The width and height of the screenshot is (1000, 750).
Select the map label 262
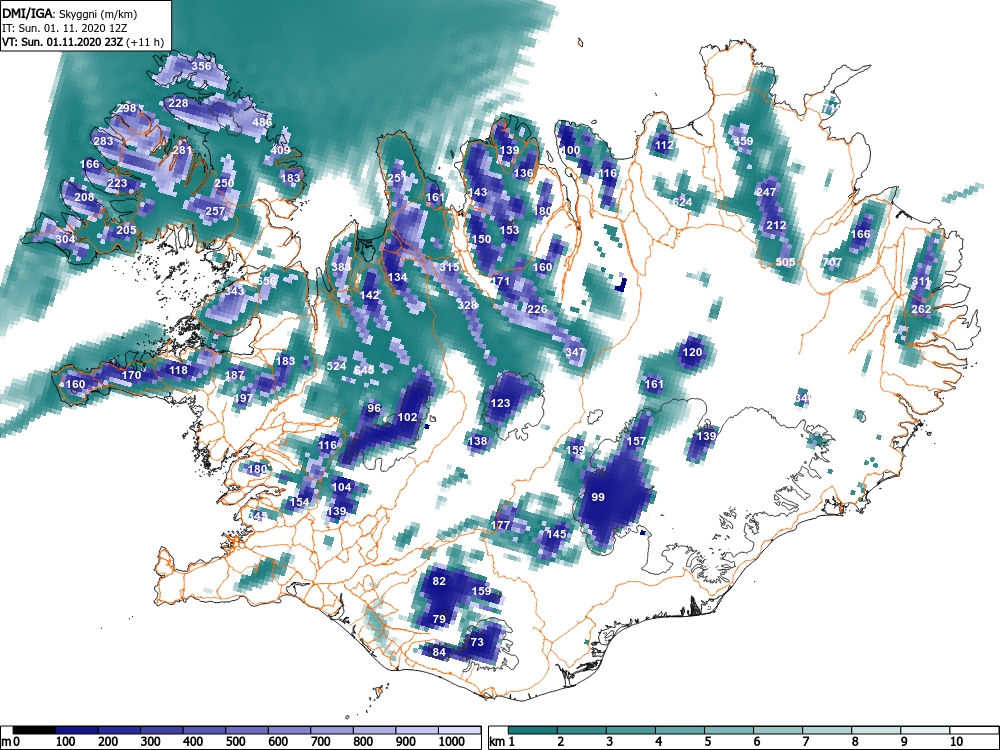[921, 309]
